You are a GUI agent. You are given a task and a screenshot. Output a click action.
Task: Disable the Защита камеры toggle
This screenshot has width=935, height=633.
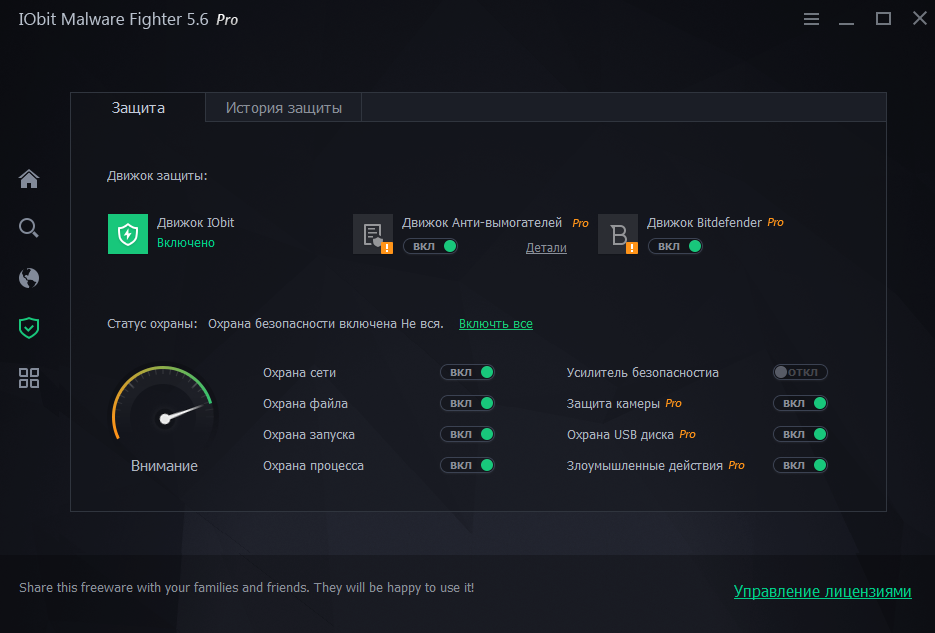click(x=800, y=403)
